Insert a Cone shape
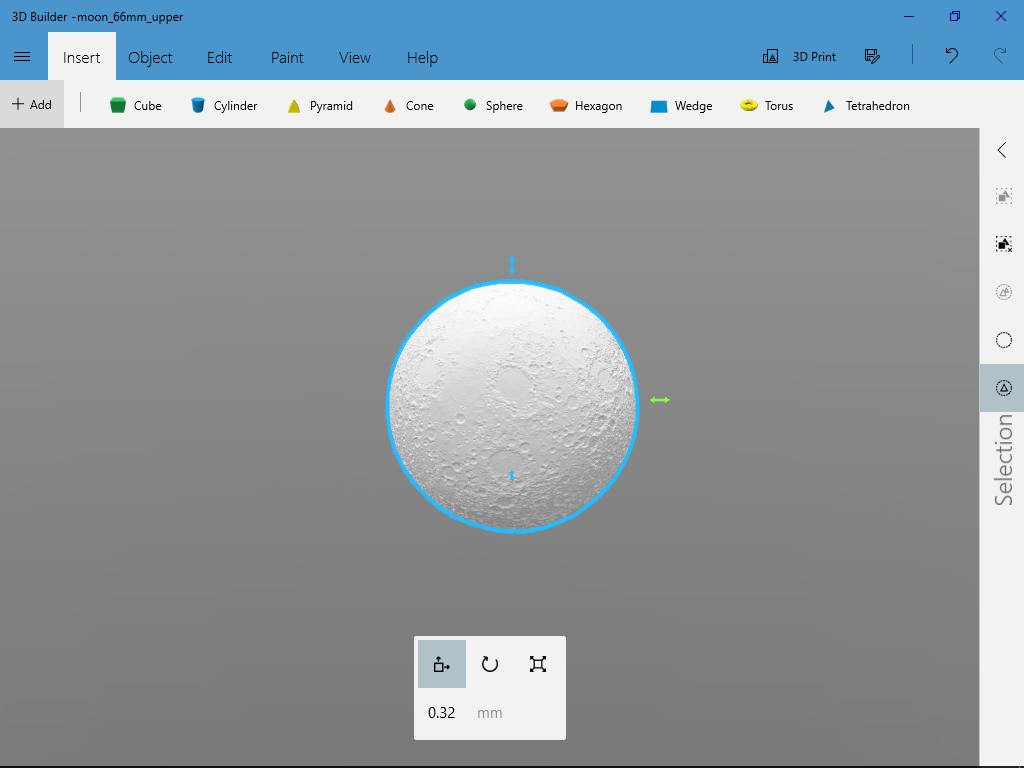Viewport: 1024px width, 768px height. pyautogui.click(x=408, y=105)
